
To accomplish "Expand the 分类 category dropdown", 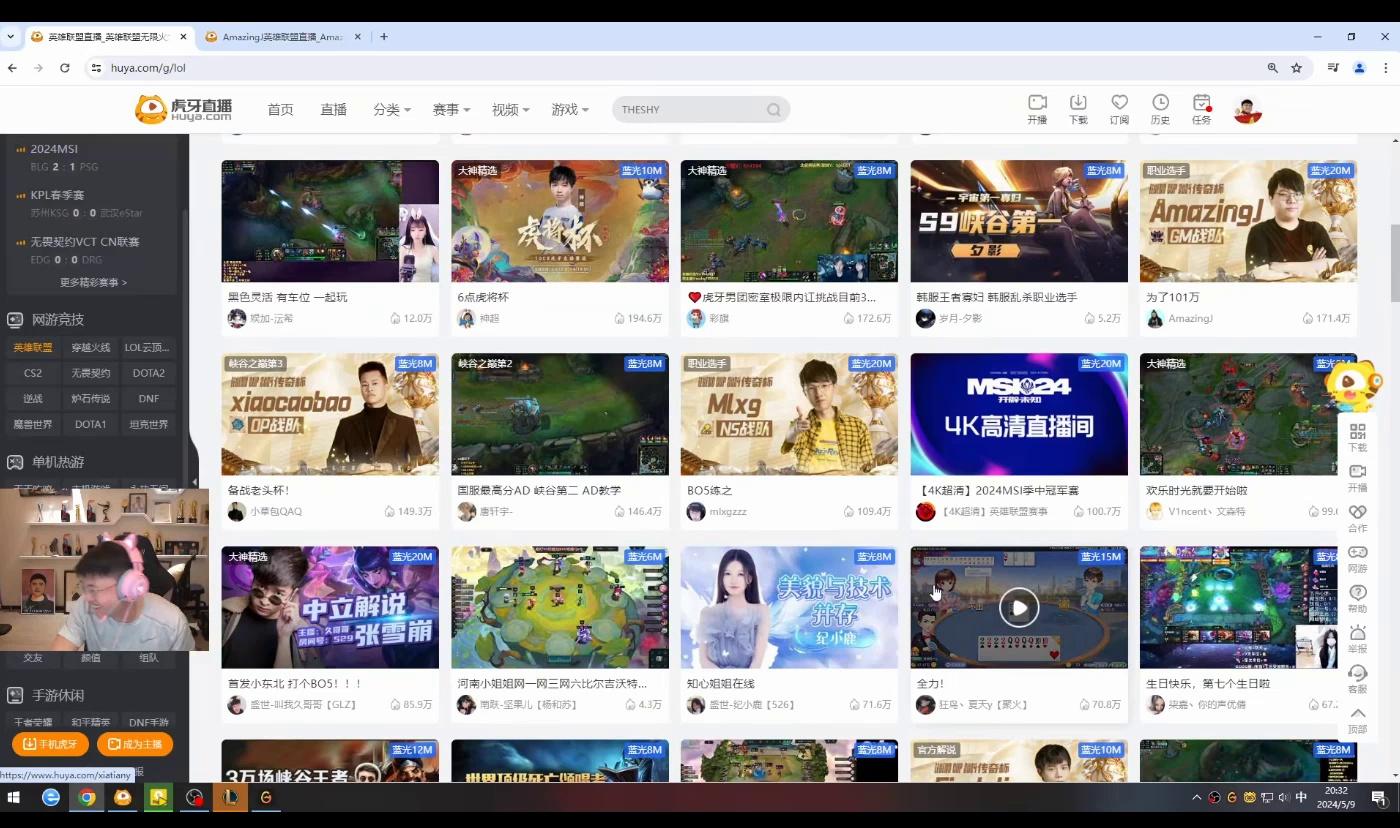I will coord(392,110).
